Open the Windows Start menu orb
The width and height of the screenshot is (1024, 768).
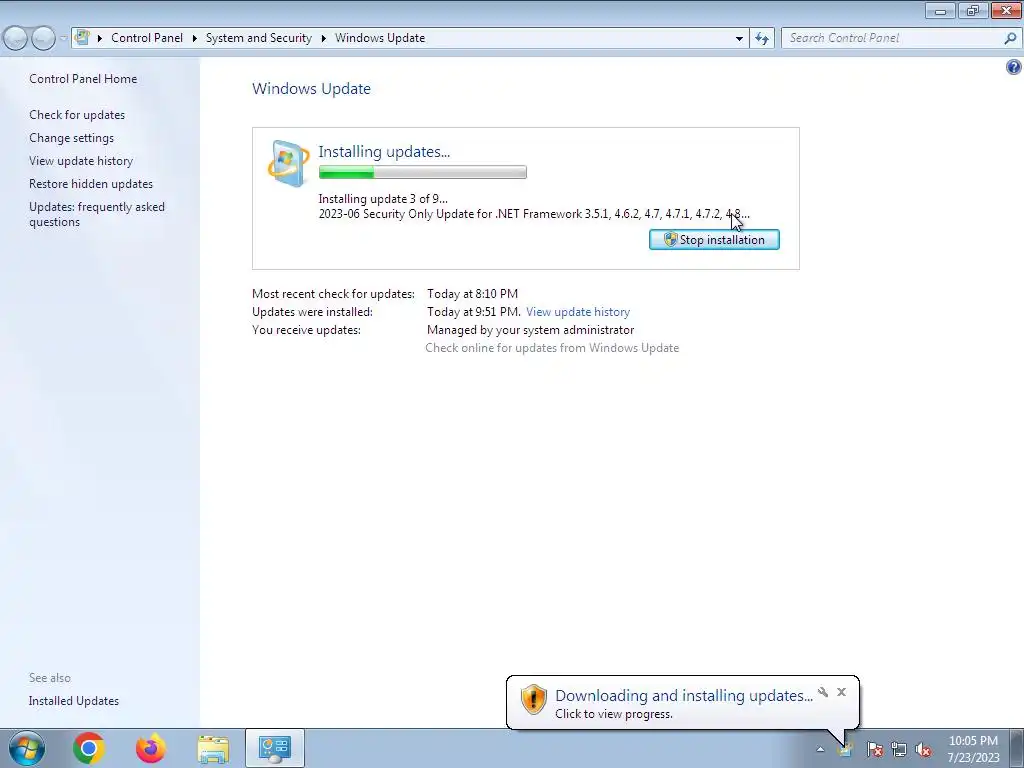(x=27, y=748)
